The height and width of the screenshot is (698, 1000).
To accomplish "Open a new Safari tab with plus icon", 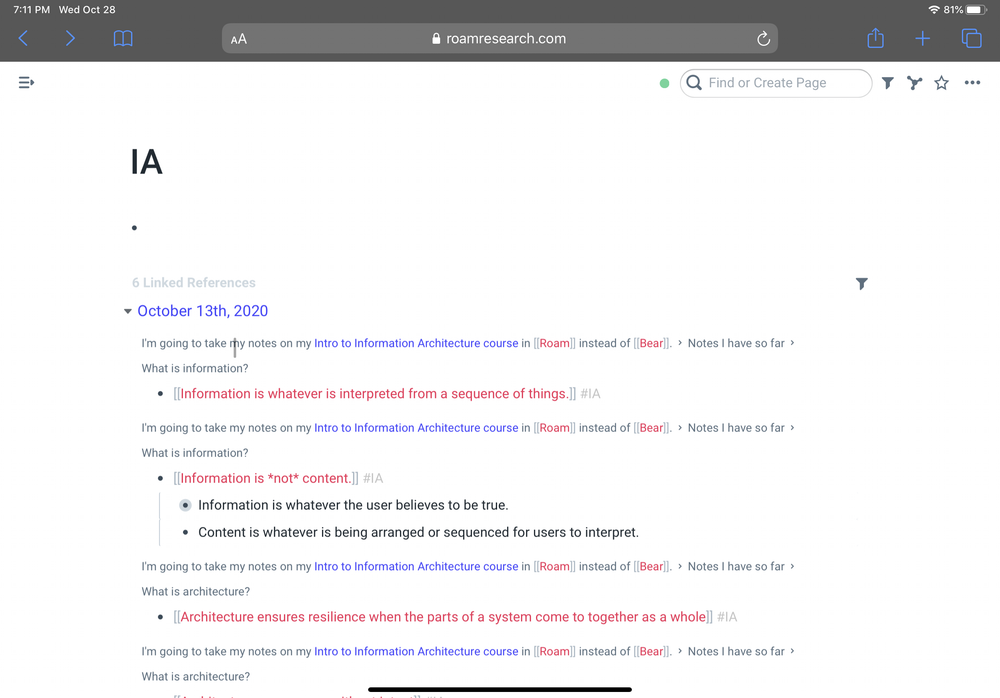I will [922, 38].
